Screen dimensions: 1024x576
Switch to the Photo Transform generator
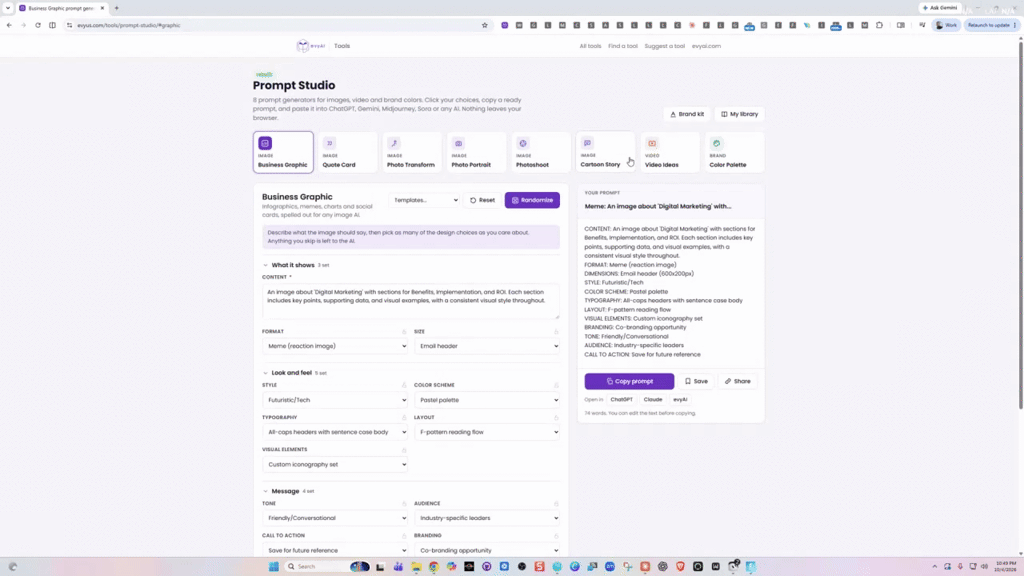pos(412,152)
